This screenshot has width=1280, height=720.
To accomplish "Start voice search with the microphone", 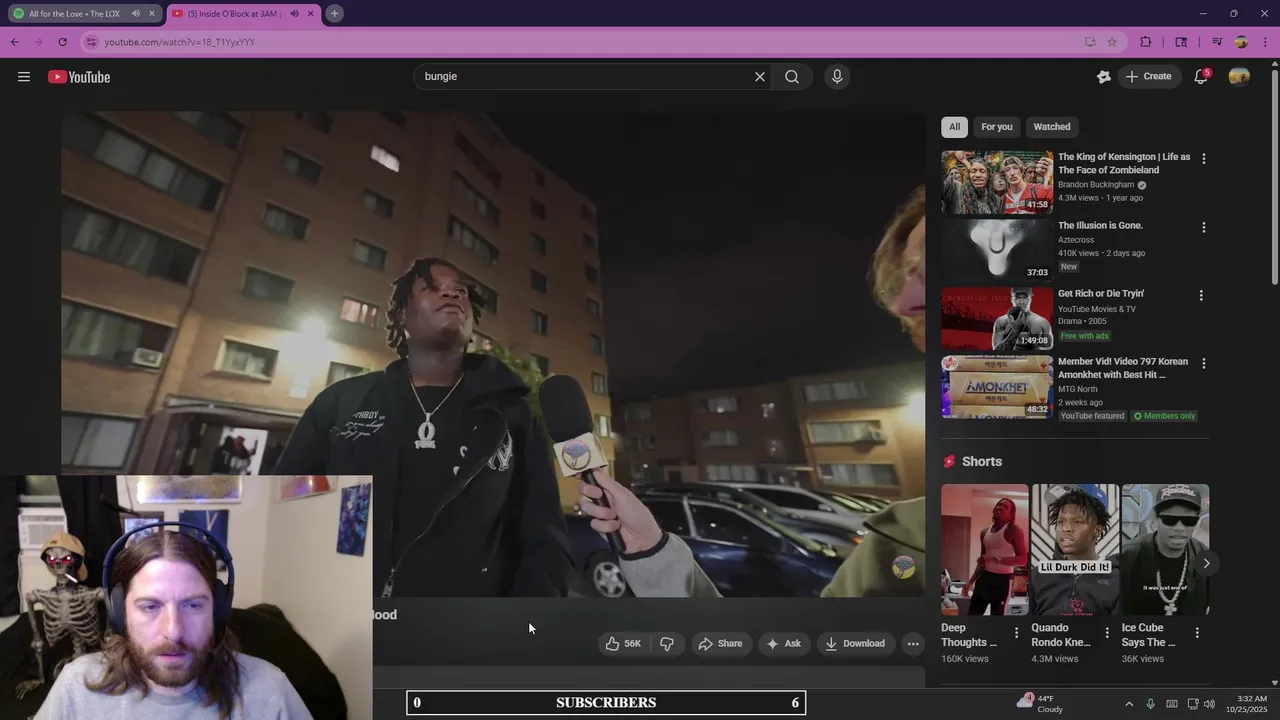I will pyautogui.click(x=837, y=77).
